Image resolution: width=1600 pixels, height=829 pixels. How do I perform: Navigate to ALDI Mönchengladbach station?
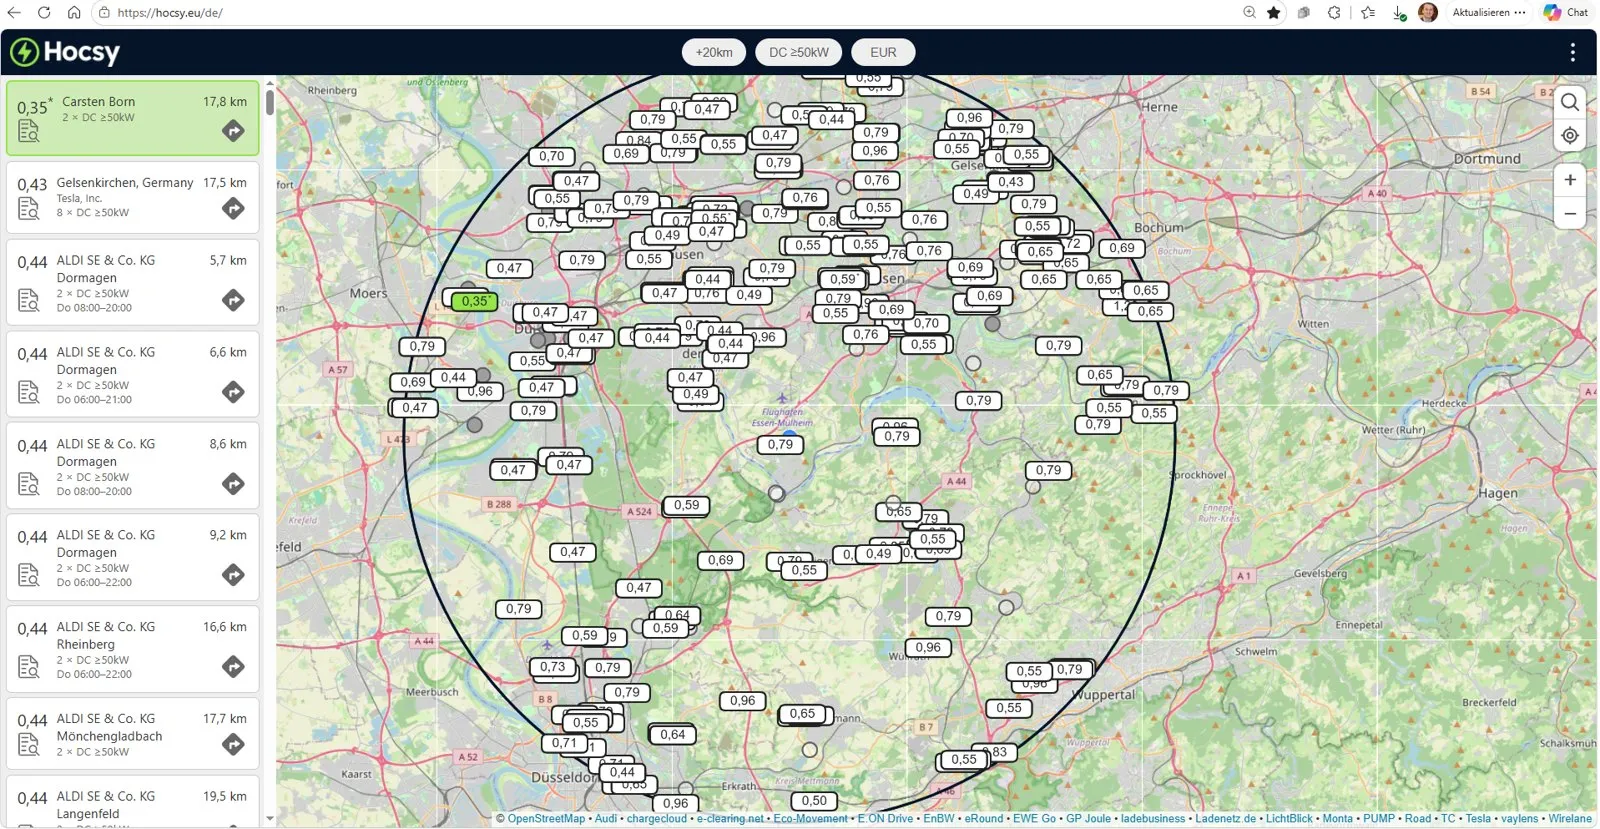point(233,744)
